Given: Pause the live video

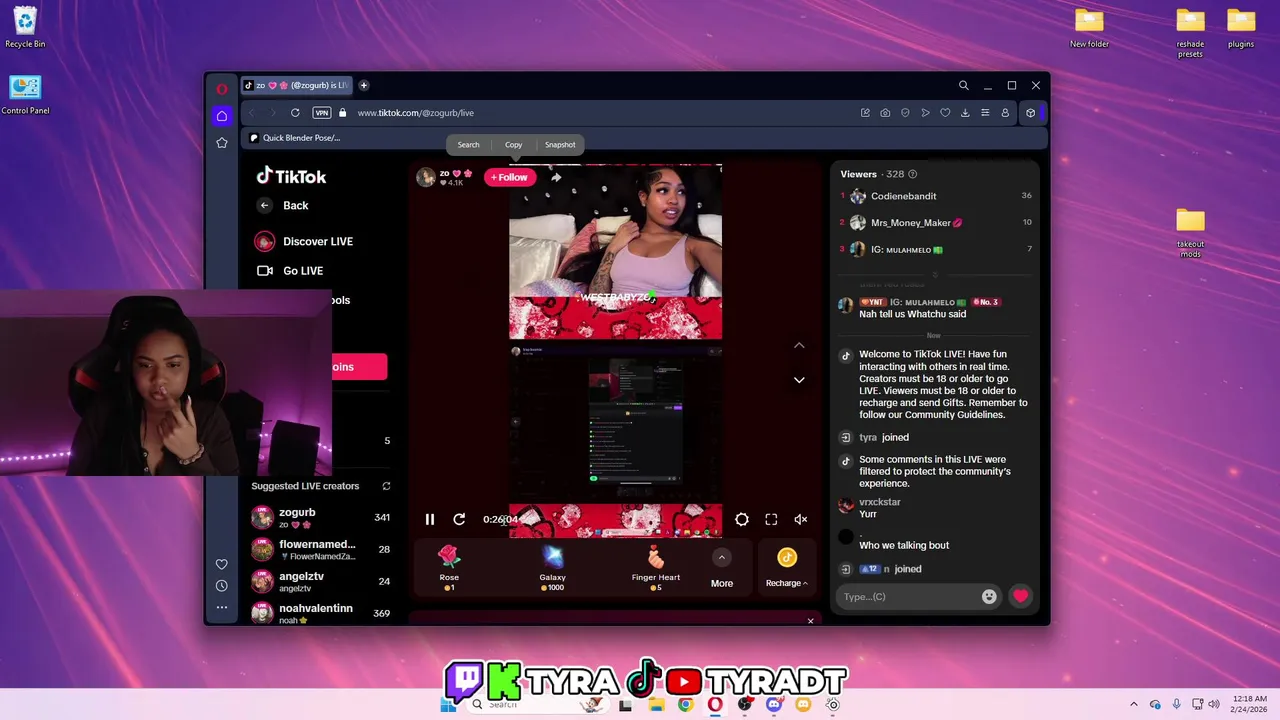Looking at the screenshot, I should tap(430, 519).
